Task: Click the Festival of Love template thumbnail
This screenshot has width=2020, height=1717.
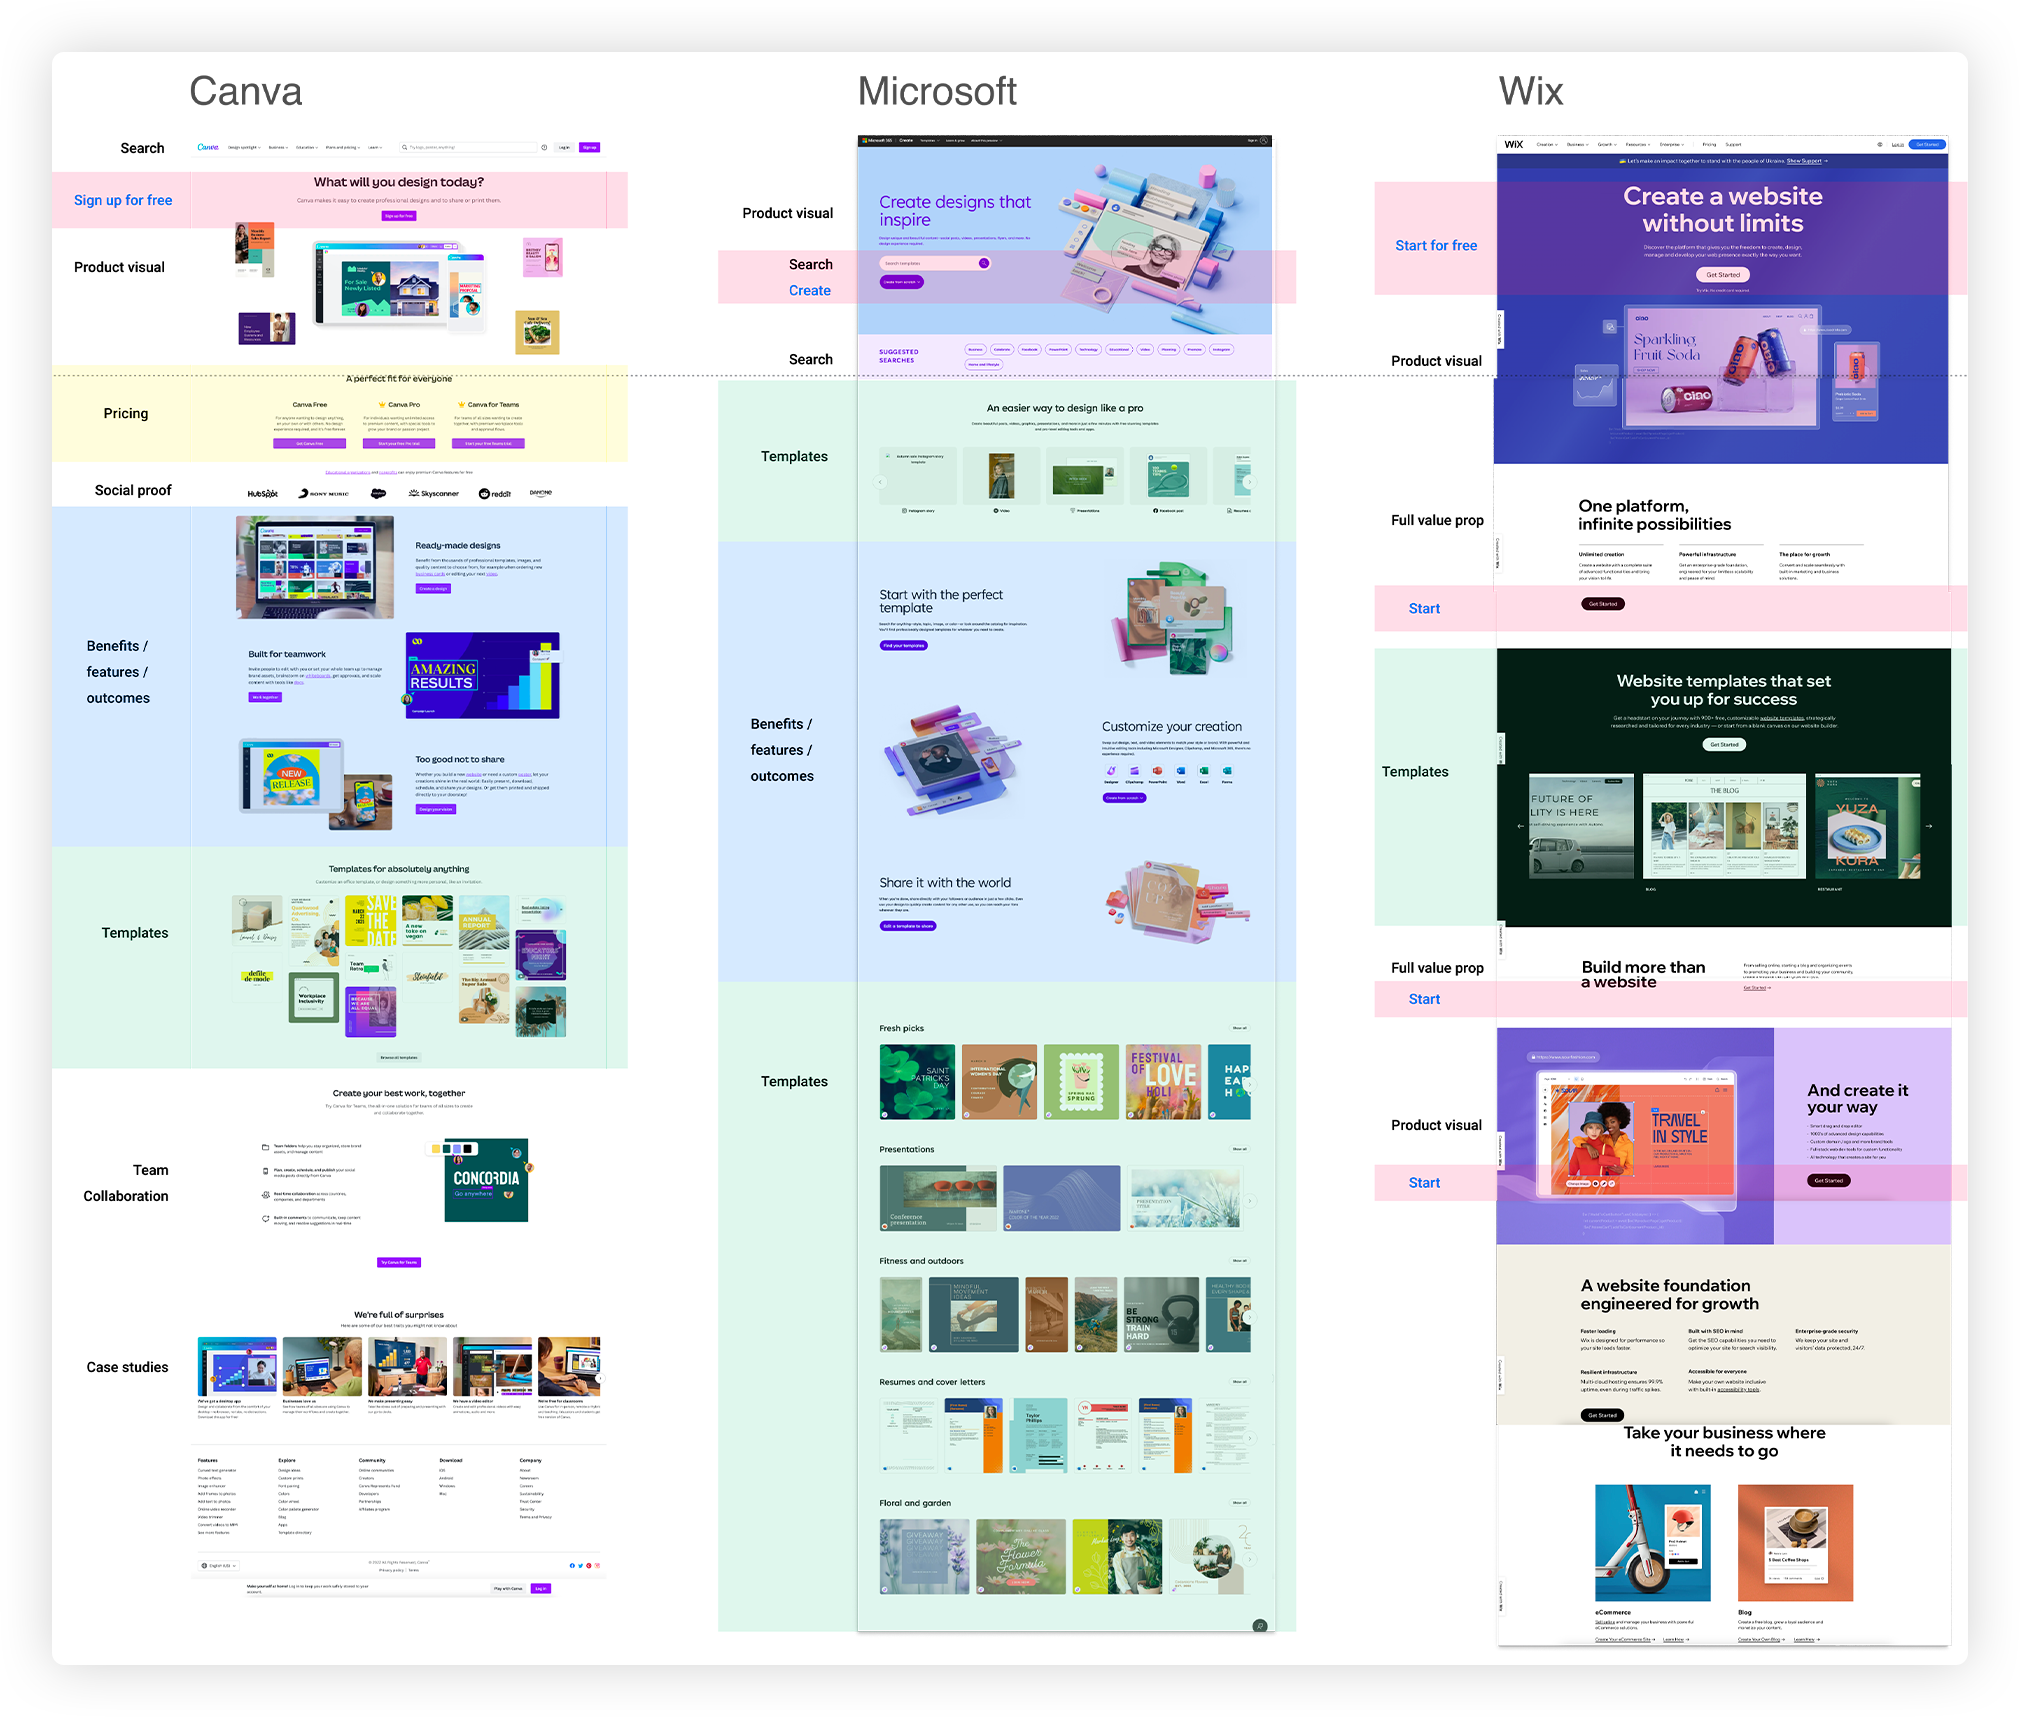Action: 1163,1081
